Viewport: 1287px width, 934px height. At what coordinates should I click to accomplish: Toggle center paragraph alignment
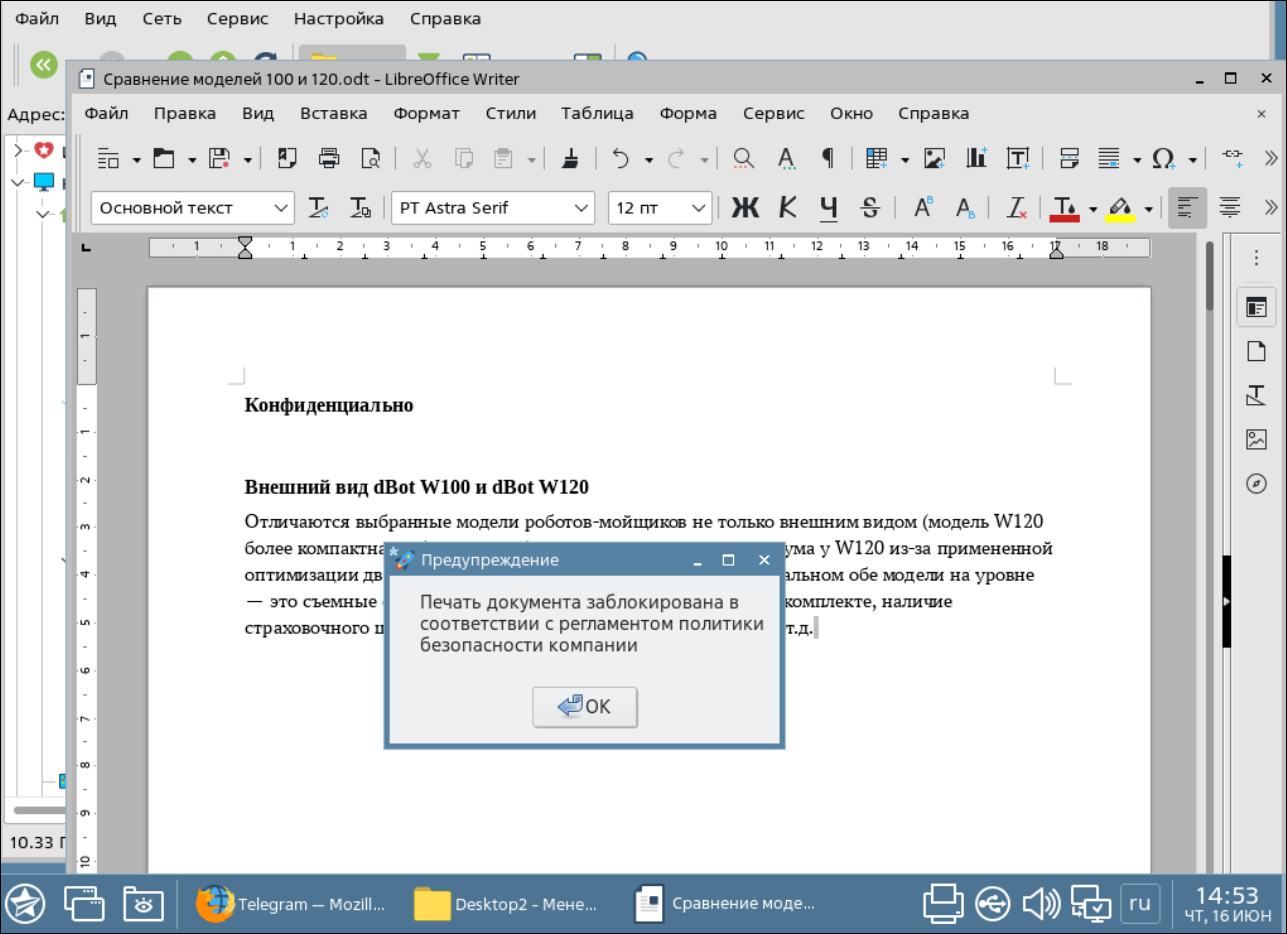coord(1230,207)
